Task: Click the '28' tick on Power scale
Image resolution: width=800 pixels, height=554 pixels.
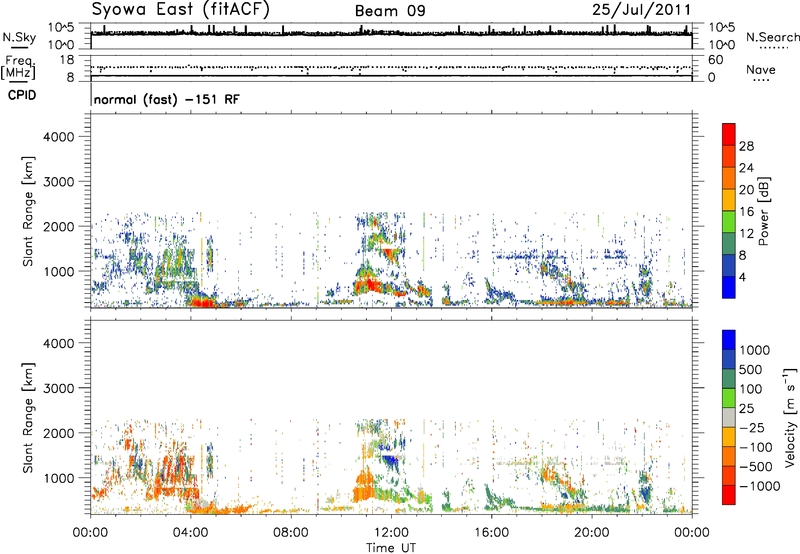Action: [x=746, y=146]
